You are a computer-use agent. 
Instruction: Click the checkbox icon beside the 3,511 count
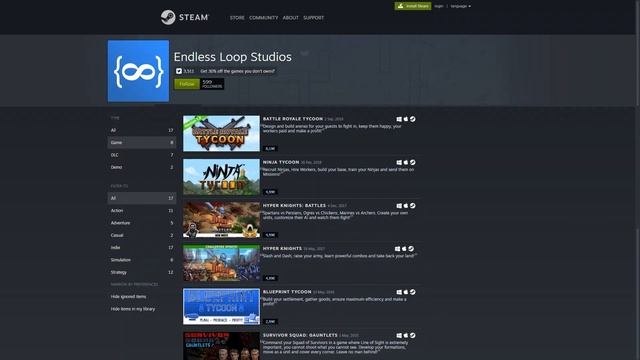[179, 71]
